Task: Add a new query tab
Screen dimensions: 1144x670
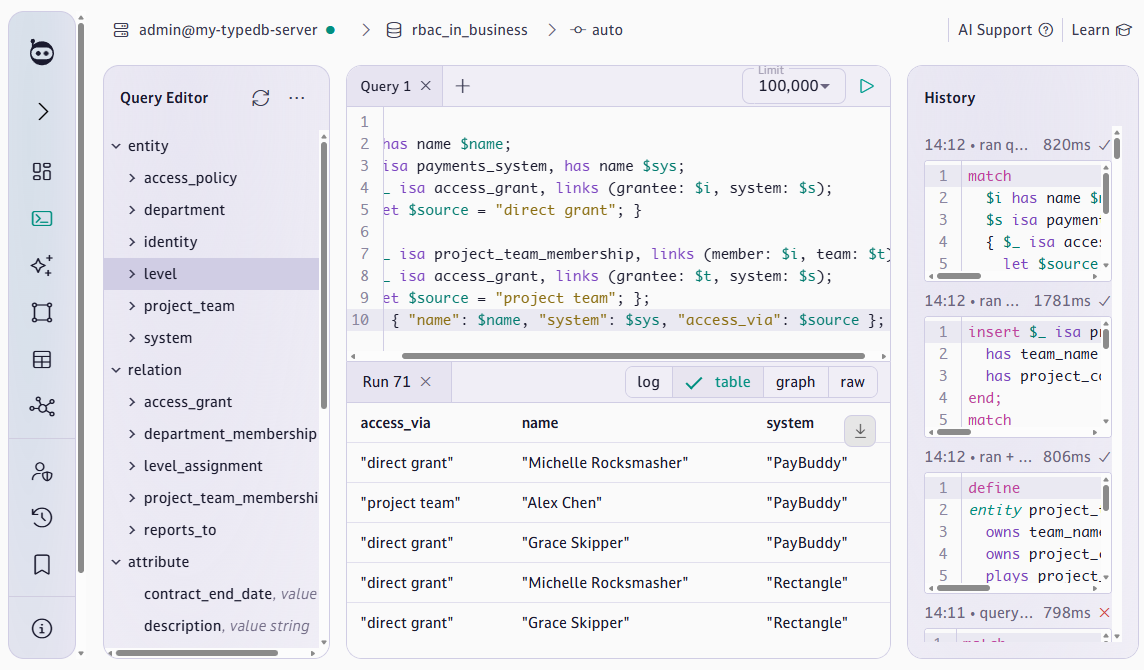Action: (462, 86)
